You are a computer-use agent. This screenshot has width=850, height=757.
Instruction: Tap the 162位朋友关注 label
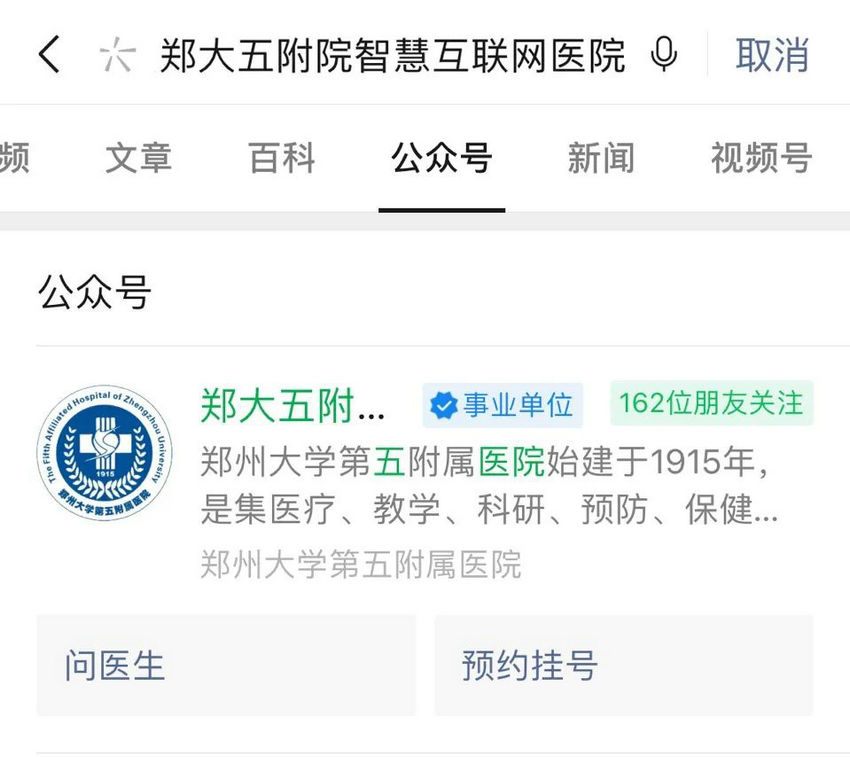coord(711,403)
